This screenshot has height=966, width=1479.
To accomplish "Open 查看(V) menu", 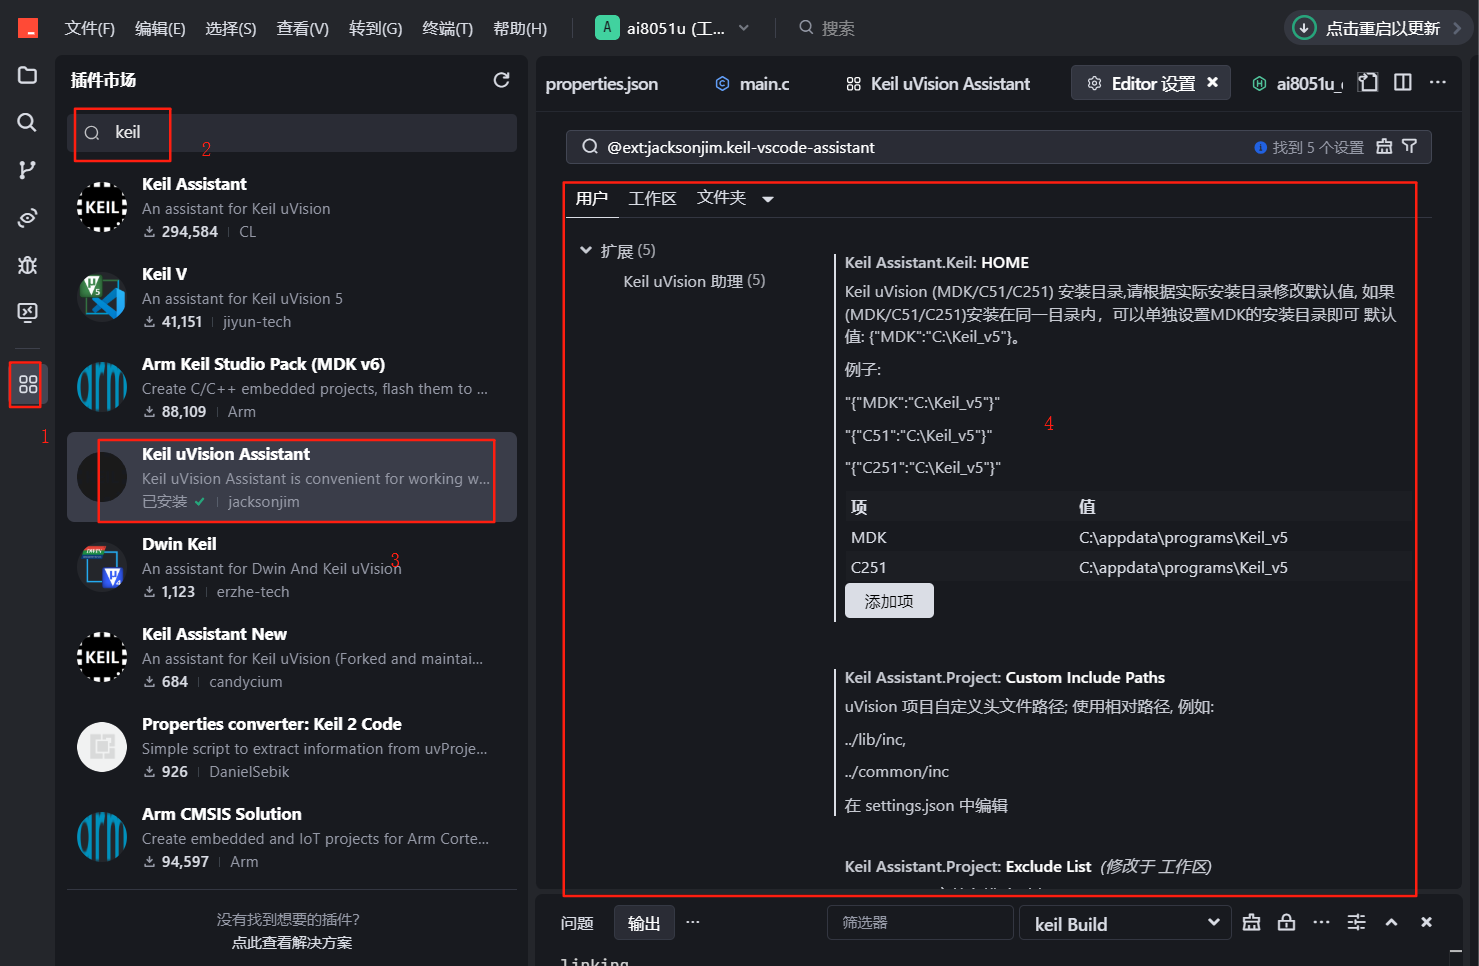I will coord(303,28).
